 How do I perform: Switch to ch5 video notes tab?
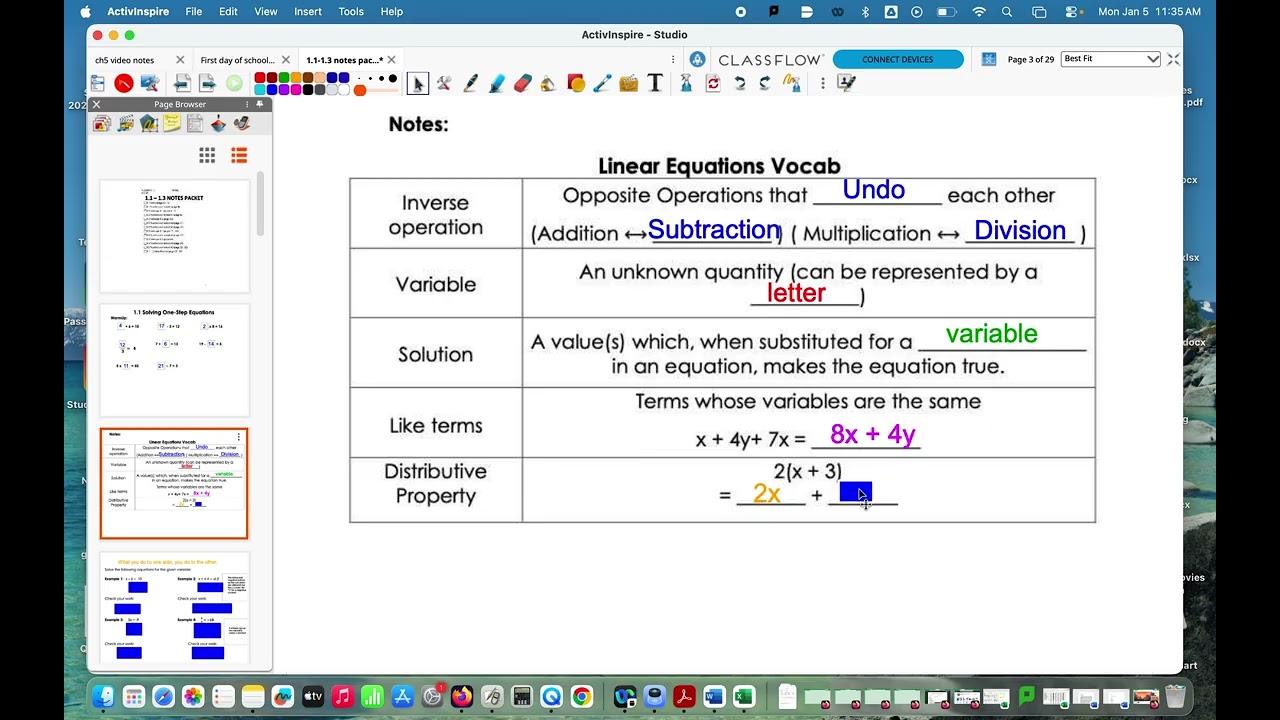tap(125, 60)
